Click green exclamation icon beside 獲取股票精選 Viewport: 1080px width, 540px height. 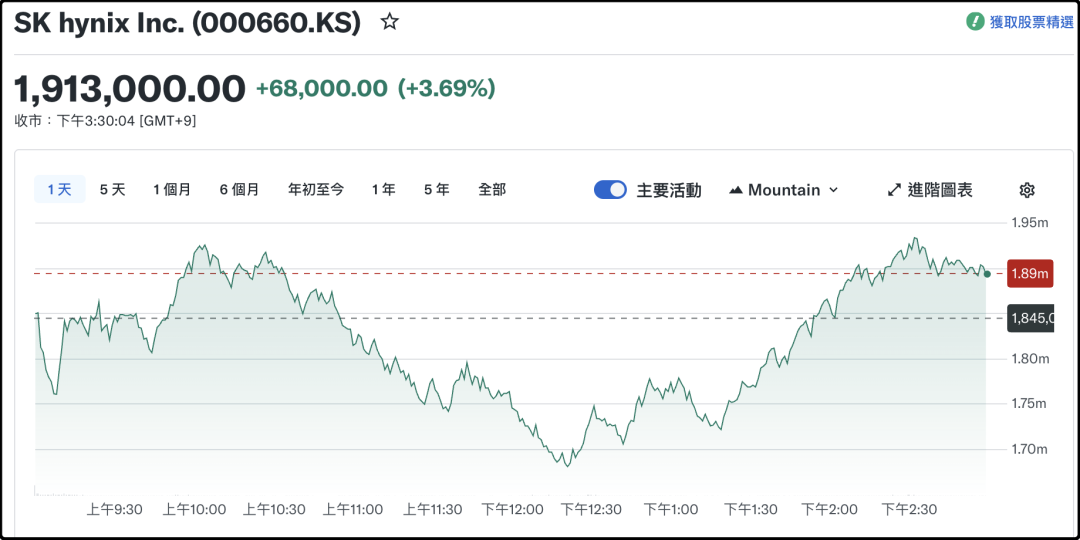(975, 21)
